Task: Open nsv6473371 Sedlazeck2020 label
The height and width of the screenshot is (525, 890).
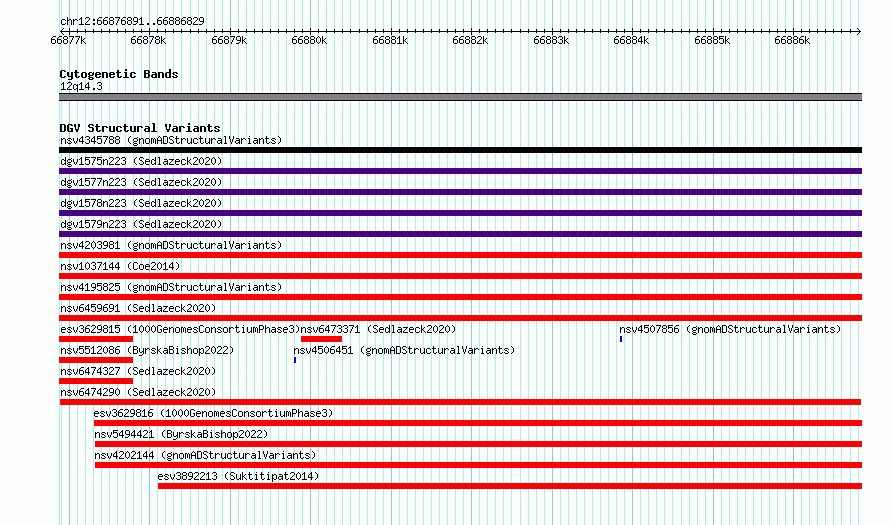Action: pos(378,329)
